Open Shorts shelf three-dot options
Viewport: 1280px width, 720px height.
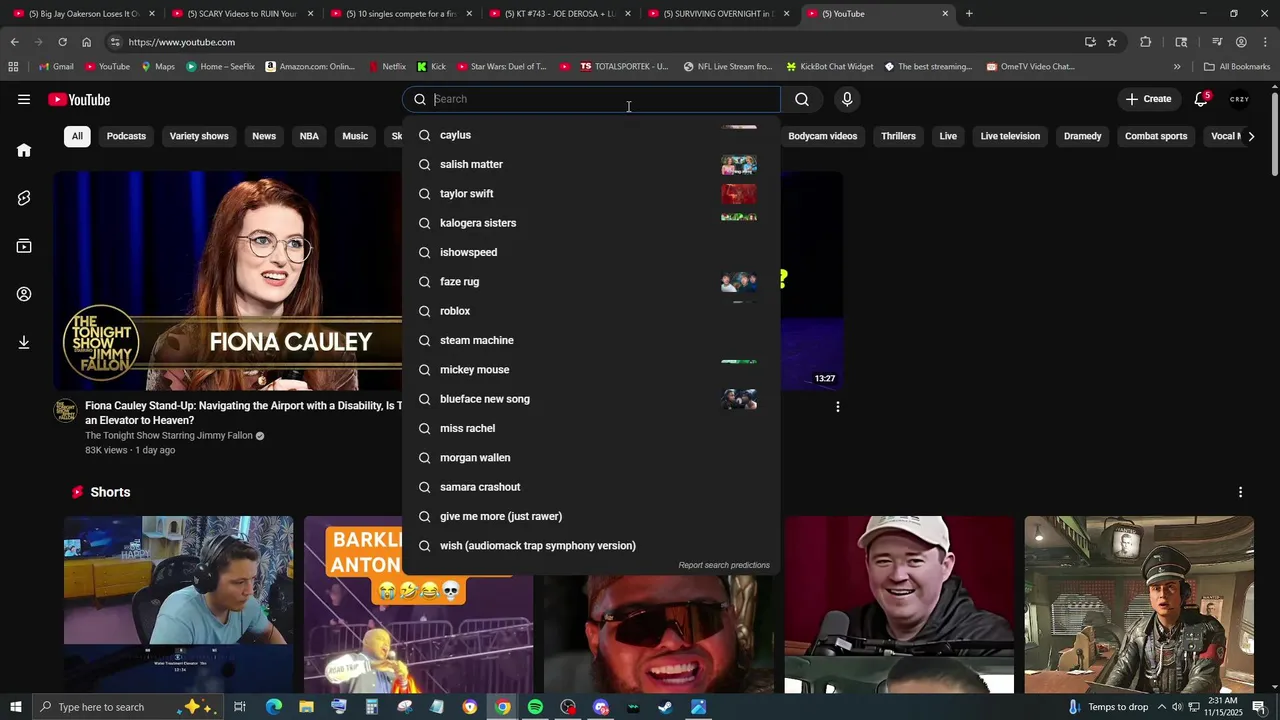coord(1240,492)
